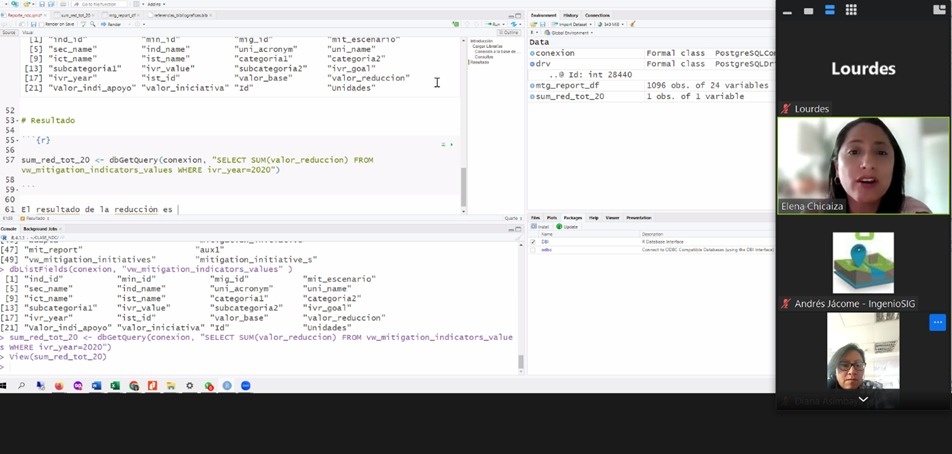Uncheck the DBI package checkbox
Image resolution: width=952 pixels, height=454 pixels.
(533, 242)
